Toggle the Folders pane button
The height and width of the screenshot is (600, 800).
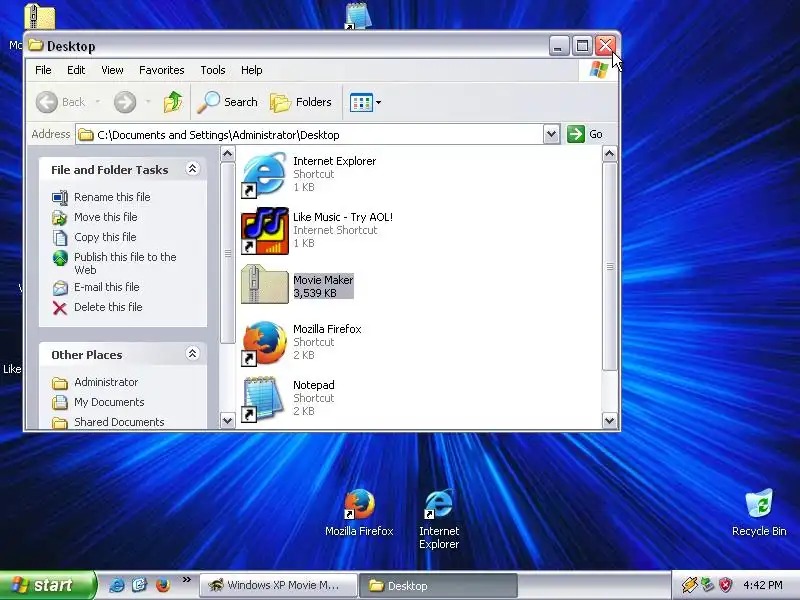301,102
